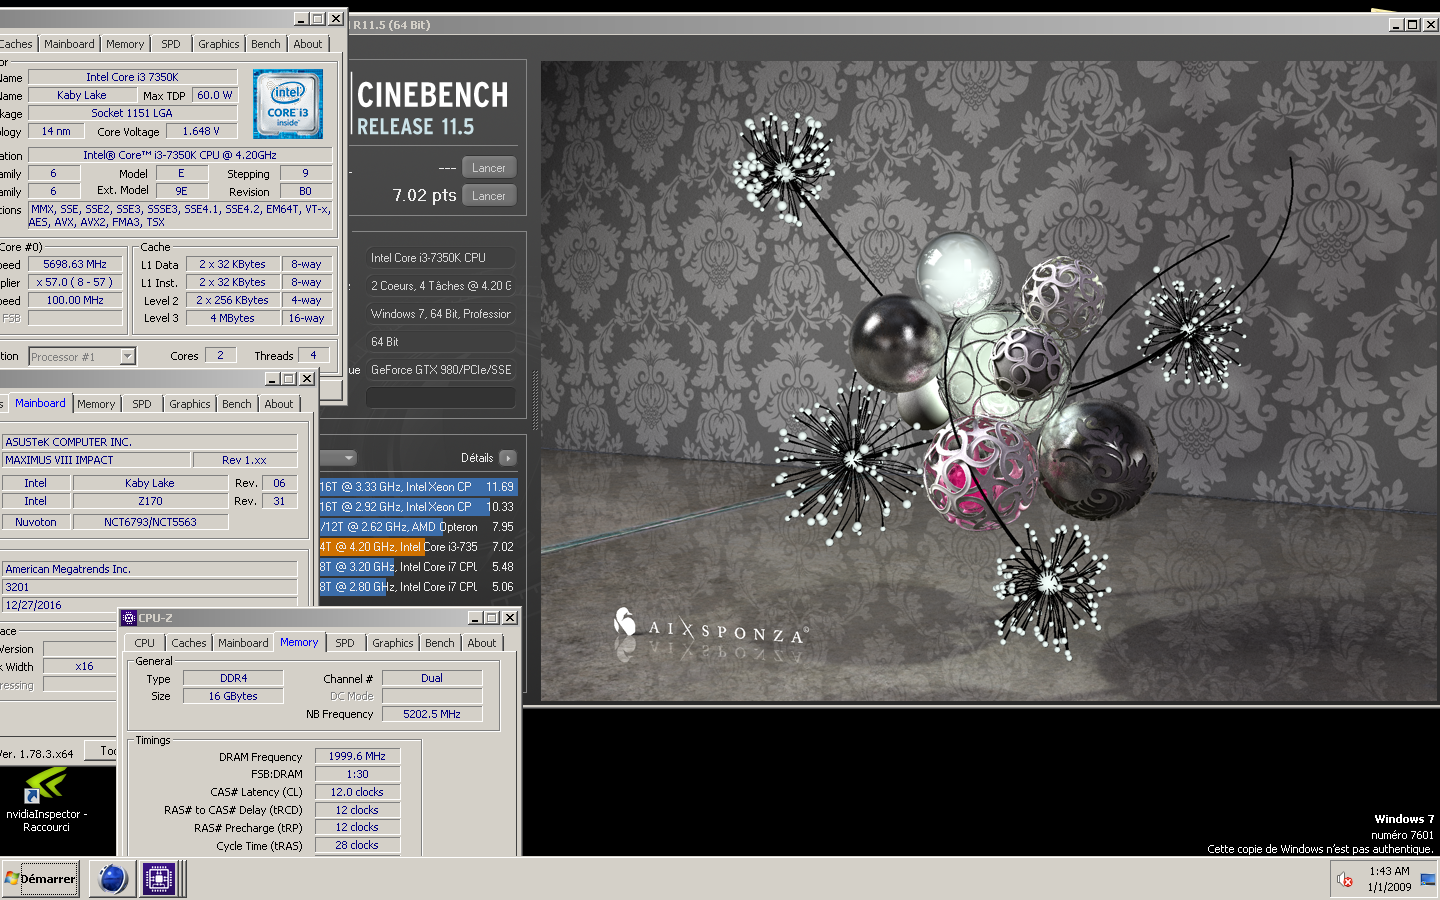Open the Cinebench sphere icon in the taskbar
The height and width of the screenshot is (900, 1440).
click(x=112, y=879)
